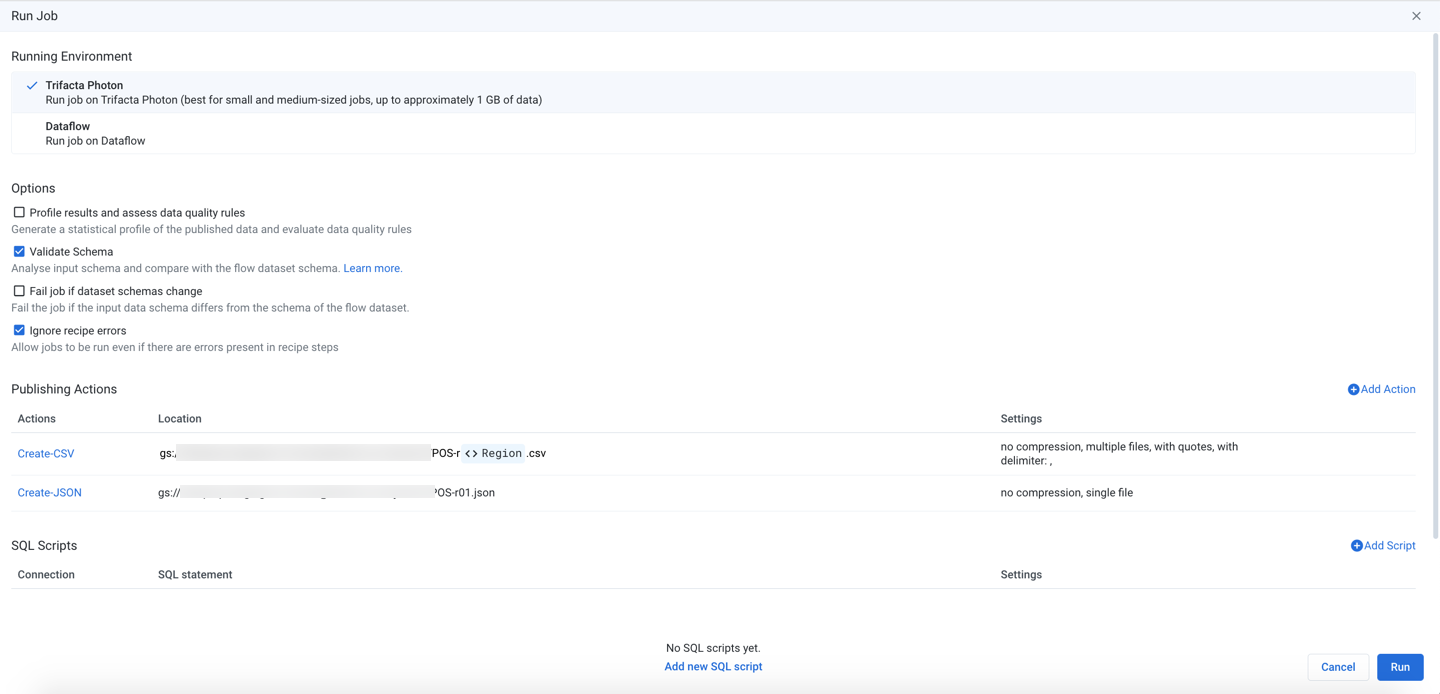1440x694 pixels.
Task: Click the checkmark icon next to Trifacta Photon
Action: 32,86
